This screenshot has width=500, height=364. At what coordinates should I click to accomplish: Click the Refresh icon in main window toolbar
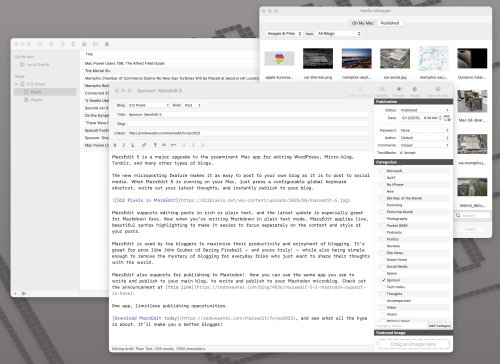[x=73, y=44]
